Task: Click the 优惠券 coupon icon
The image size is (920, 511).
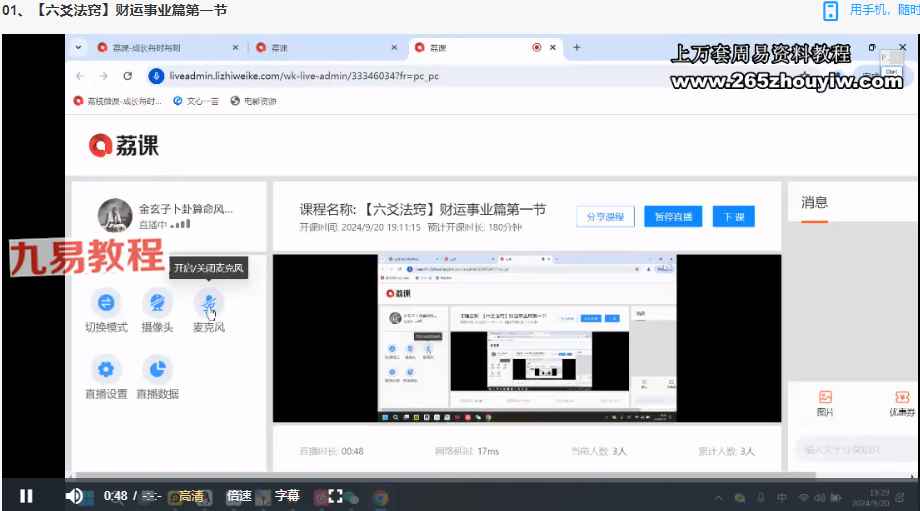Action: 902,398
